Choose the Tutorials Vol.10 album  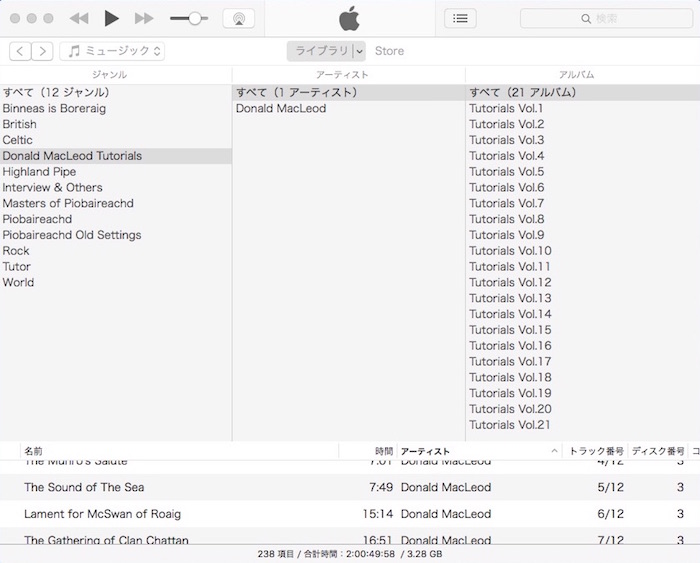pos(510,251)
